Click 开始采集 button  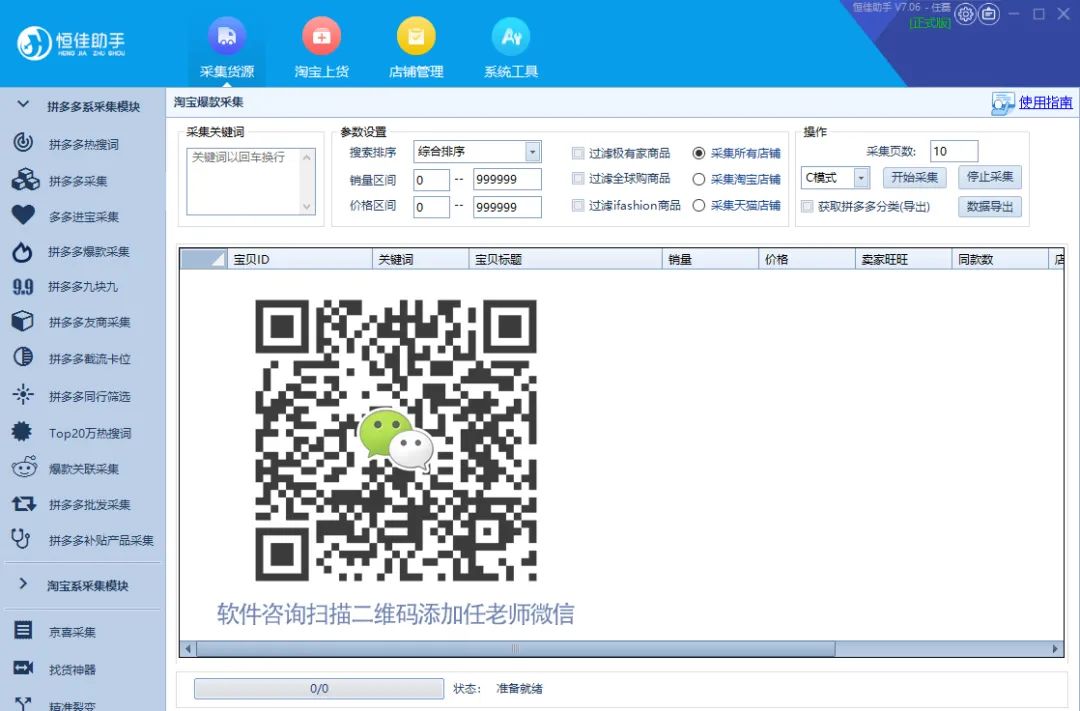click(x=915, y=178)
